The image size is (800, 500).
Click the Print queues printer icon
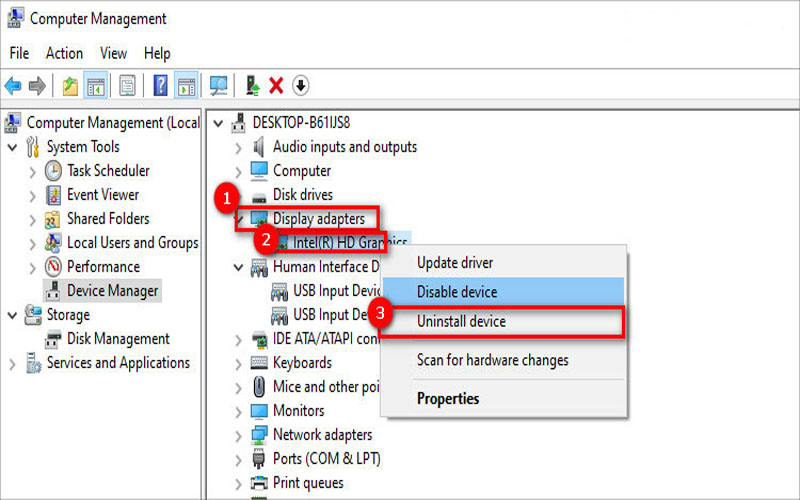pyautogui.click(x=259, y=483)
